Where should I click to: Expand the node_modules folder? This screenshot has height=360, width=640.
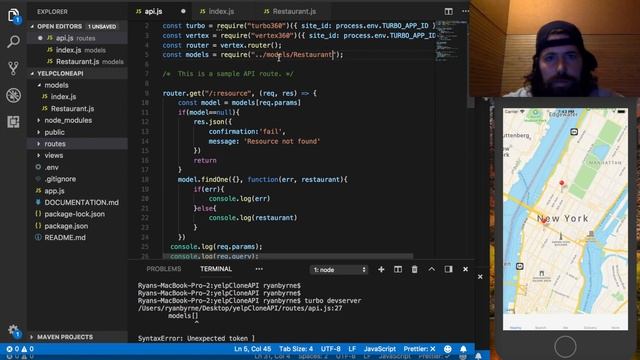(x=68, y=120)
